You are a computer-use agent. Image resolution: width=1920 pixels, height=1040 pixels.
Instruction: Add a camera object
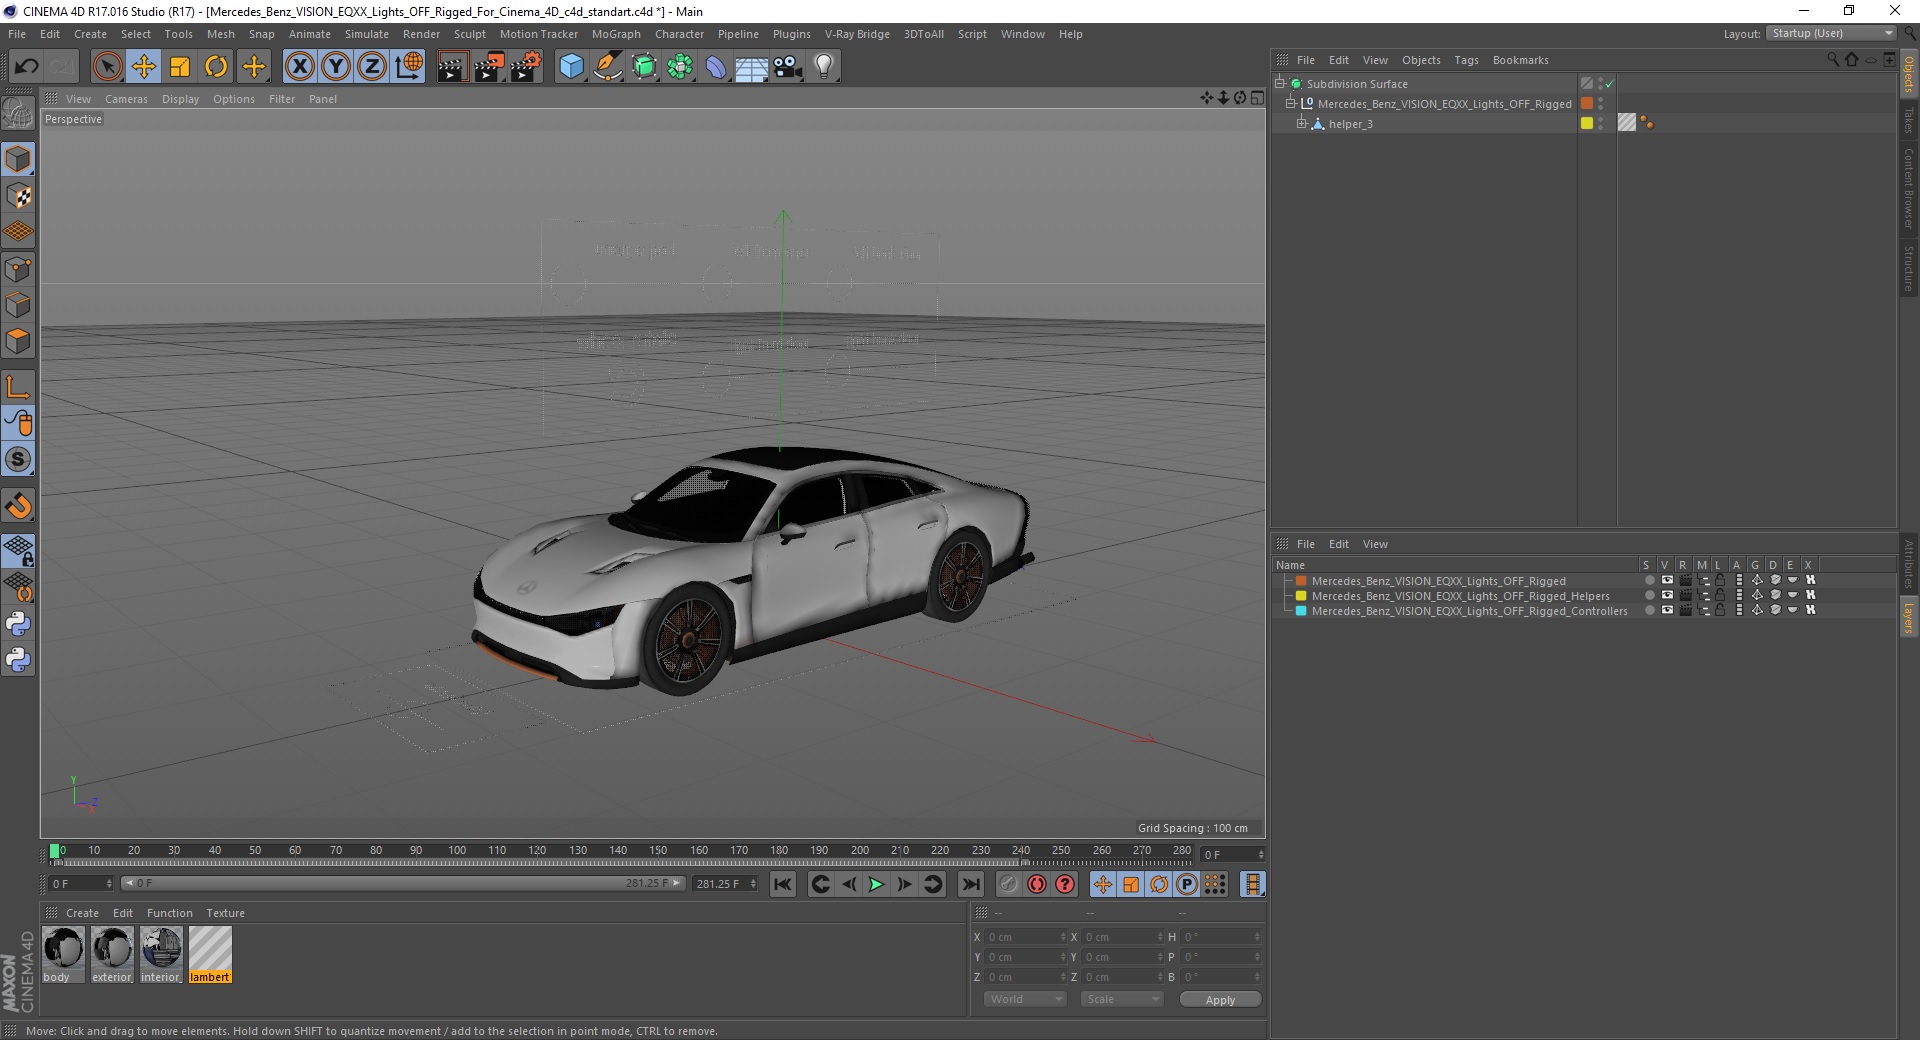point(788,67)
